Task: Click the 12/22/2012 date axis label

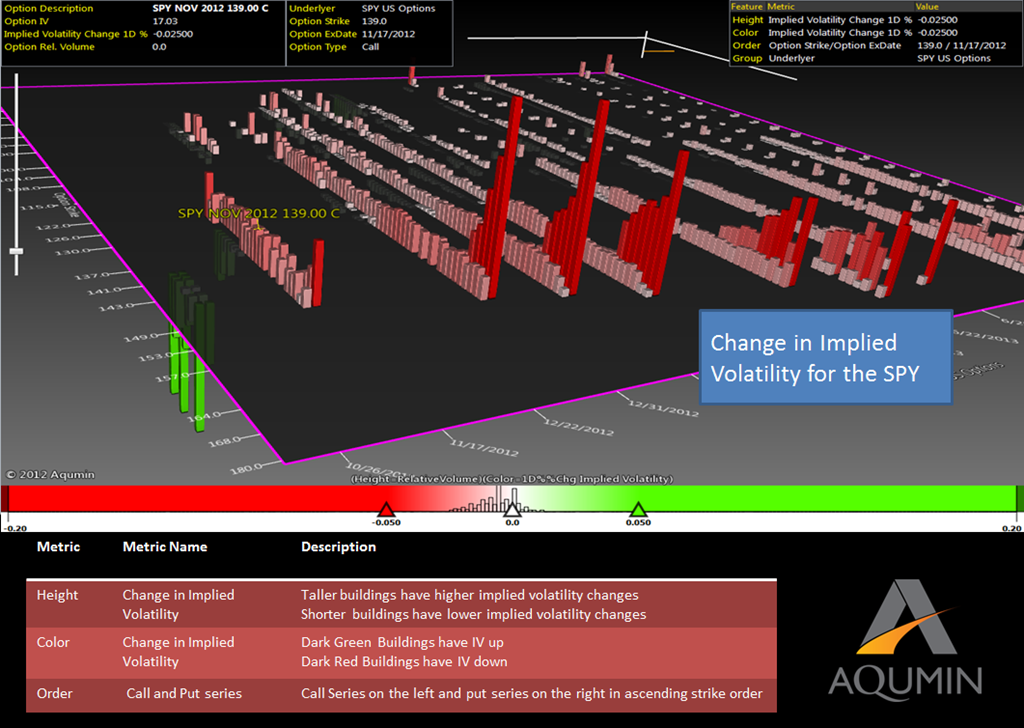Action: 579,426
